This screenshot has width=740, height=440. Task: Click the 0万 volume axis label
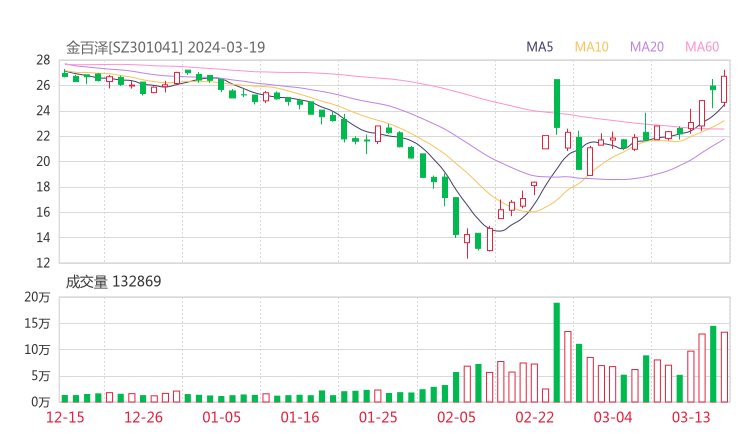click(x=41, y=402)
